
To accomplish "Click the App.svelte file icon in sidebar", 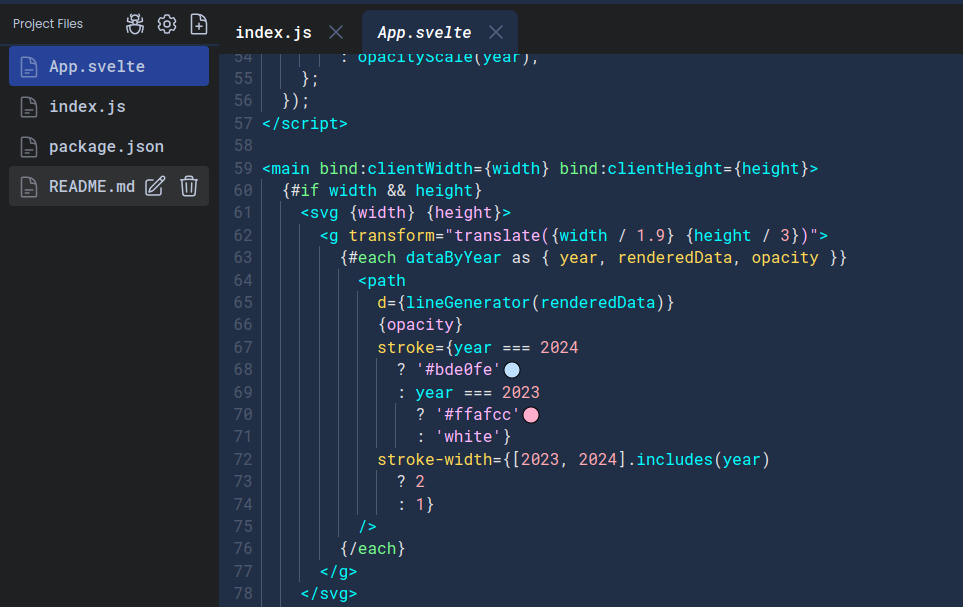I will [30, 67].
